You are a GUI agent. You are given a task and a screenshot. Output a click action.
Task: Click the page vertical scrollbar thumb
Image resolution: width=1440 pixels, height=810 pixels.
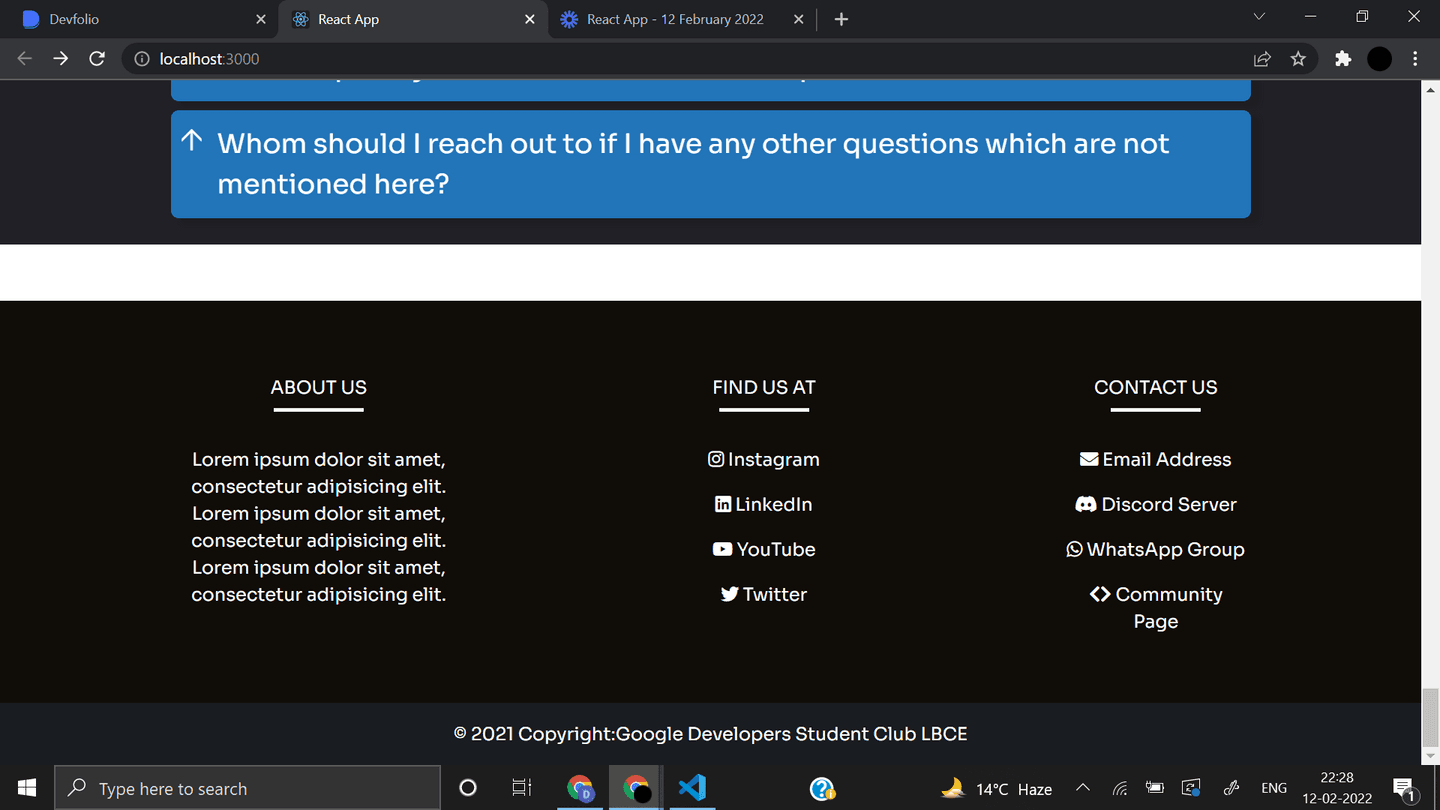click(x=1431, y=717)
